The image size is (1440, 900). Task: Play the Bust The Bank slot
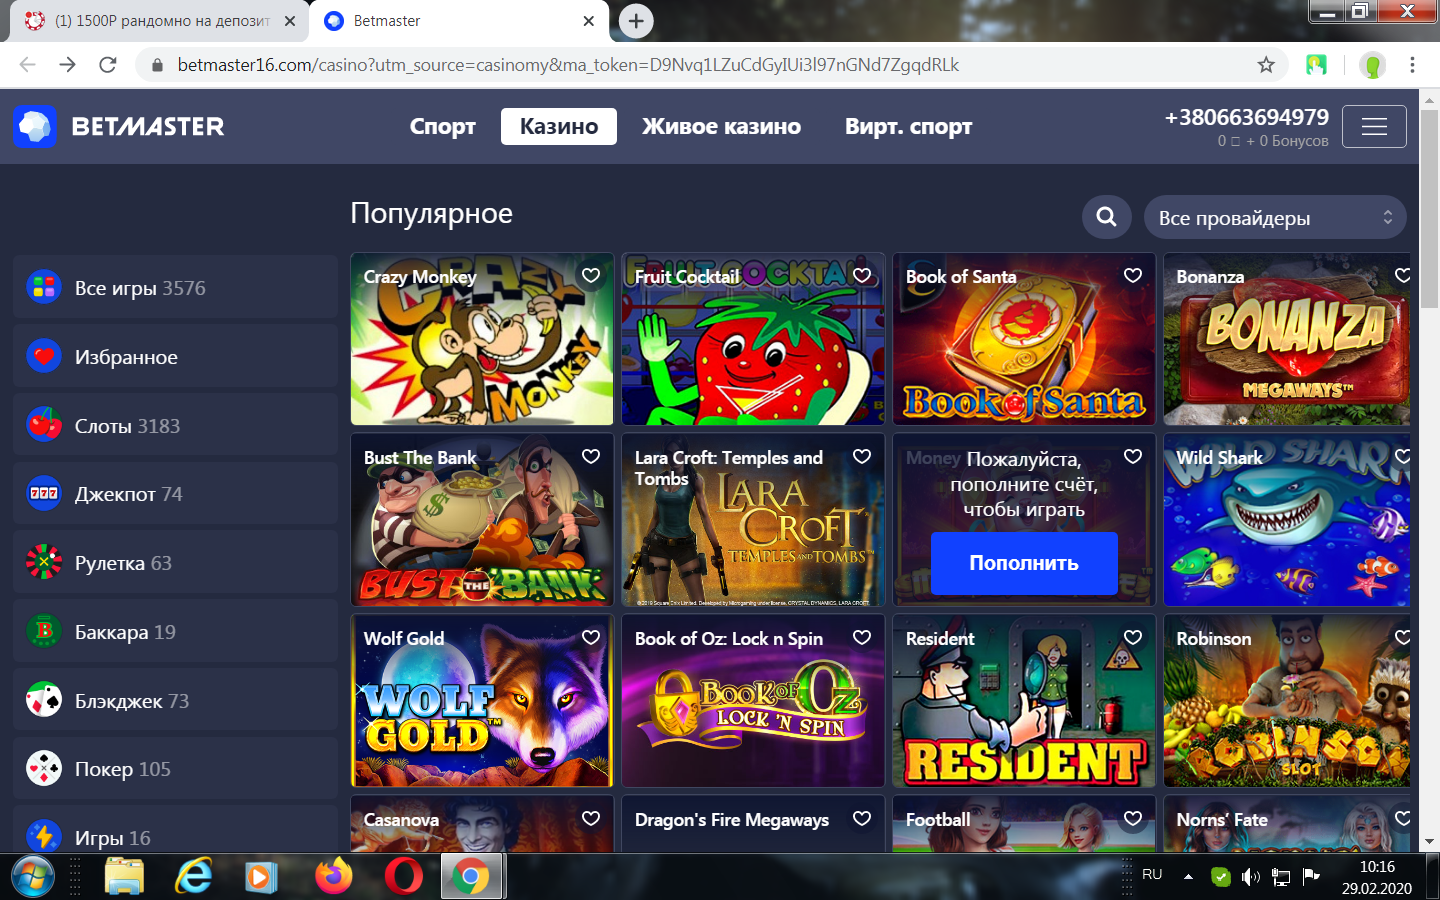[482, 520]
